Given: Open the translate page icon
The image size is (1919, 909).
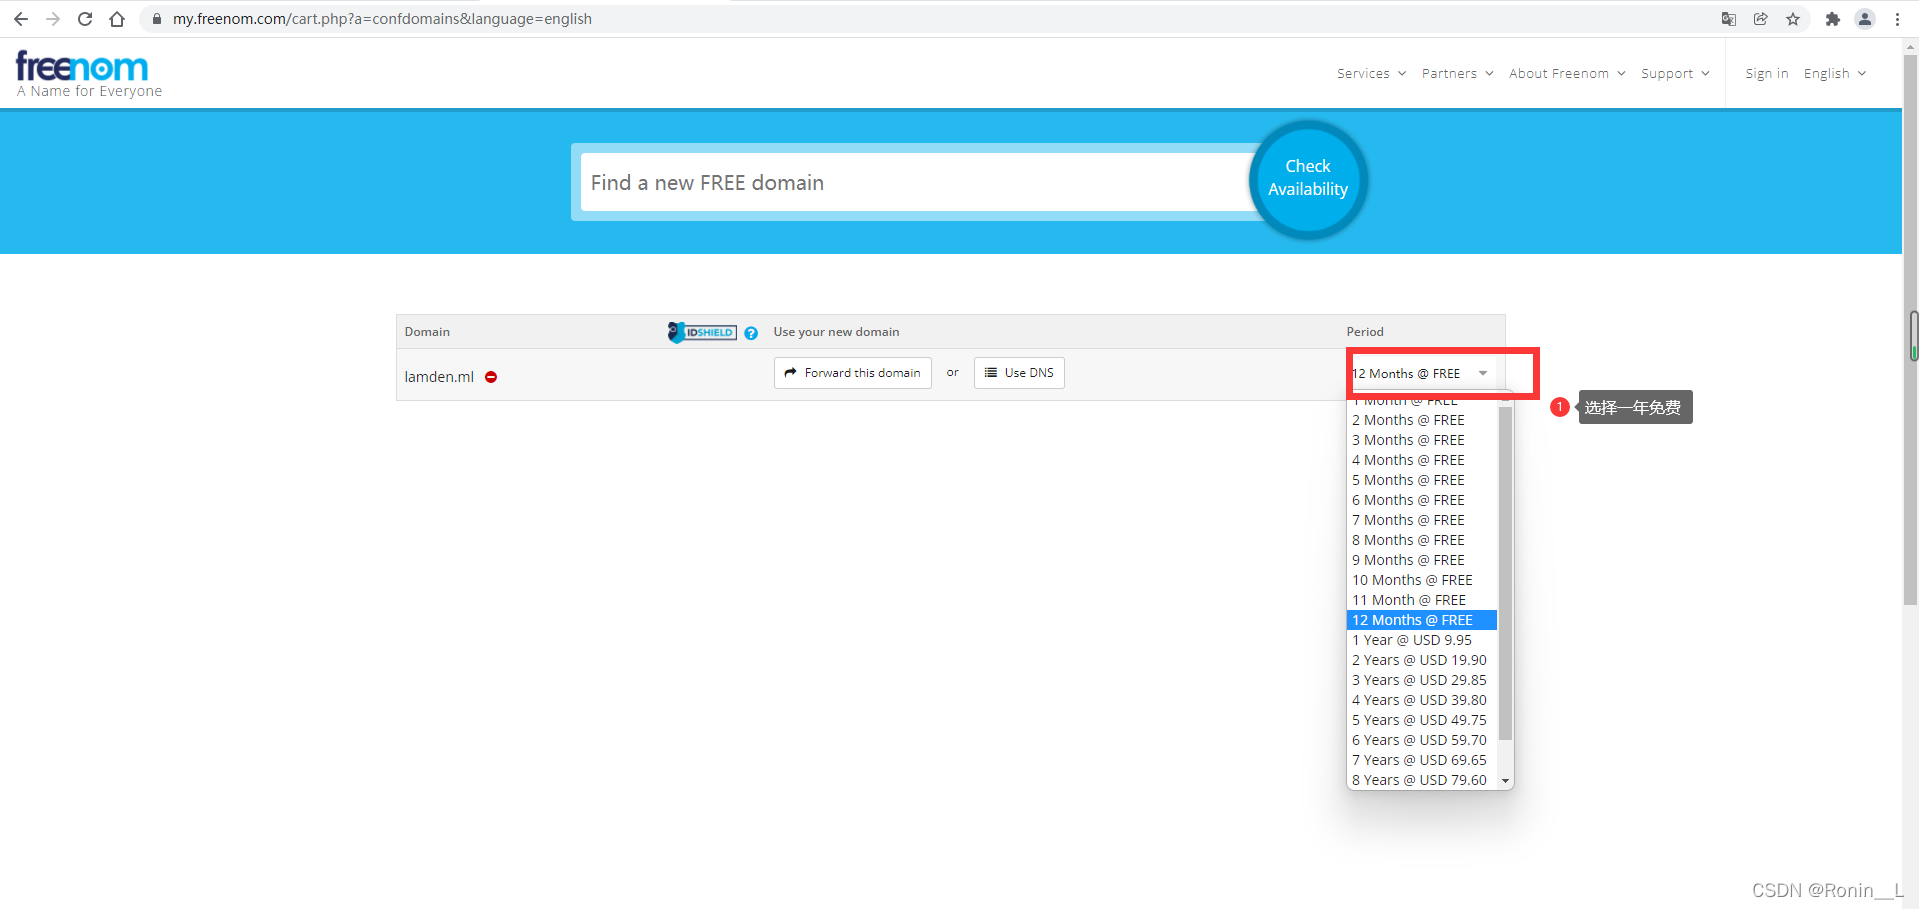Looking at the screenshot, I should click(x=1729, y=19).
